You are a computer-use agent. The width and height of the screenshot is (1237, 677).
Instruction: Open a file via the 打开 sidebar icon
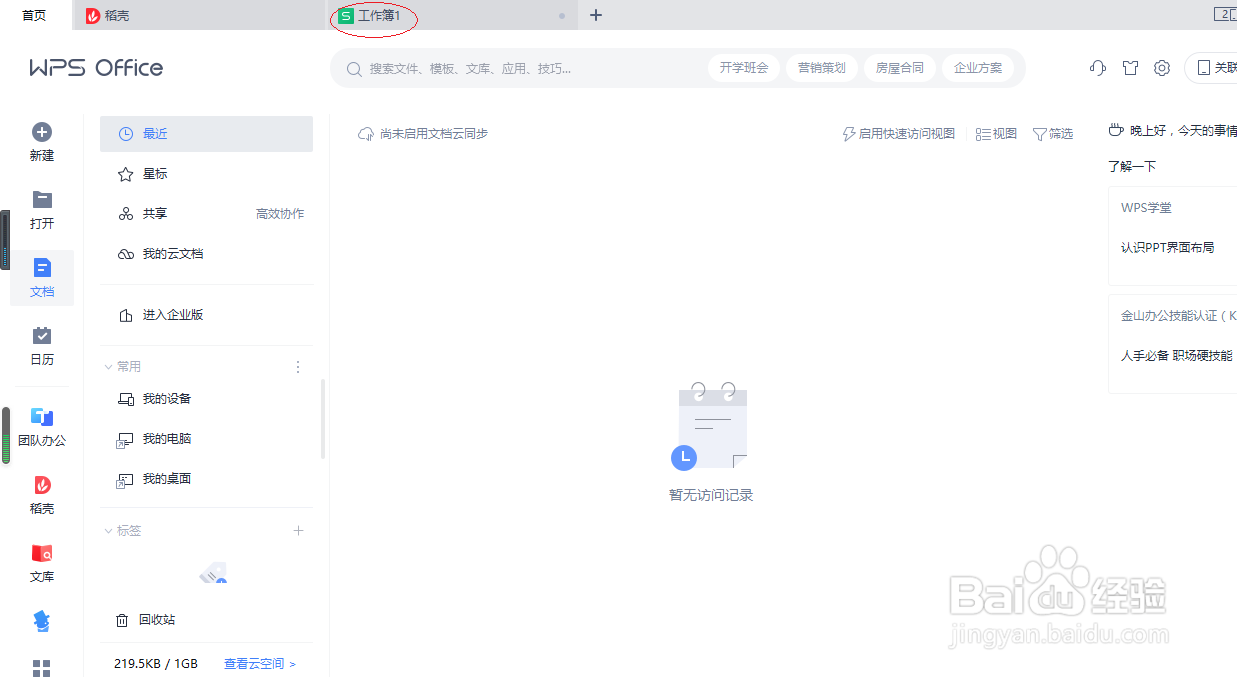point(41,200)
